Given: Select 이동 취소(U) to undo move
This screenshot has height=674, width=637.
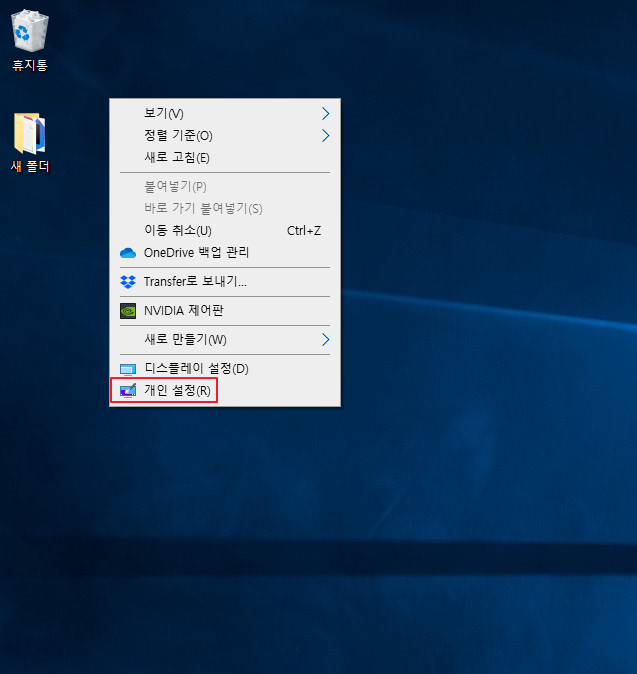Looking at the screenshot, I should (x=225, y=231).
